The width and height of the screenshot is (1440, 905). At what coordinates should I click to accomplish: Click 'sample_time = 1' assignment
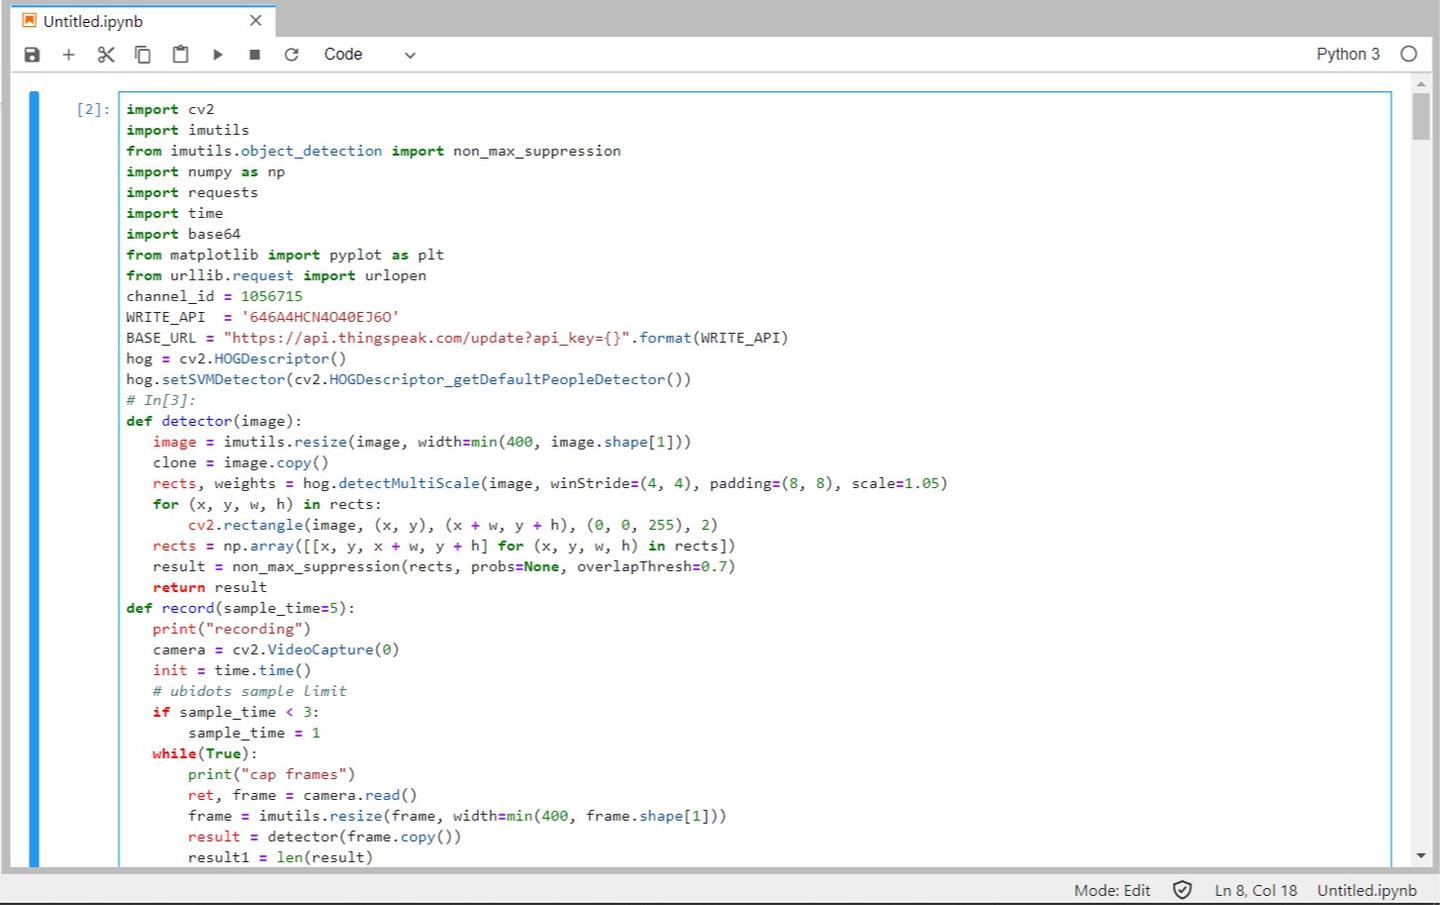pyautogui.click(x=254, y=733)
